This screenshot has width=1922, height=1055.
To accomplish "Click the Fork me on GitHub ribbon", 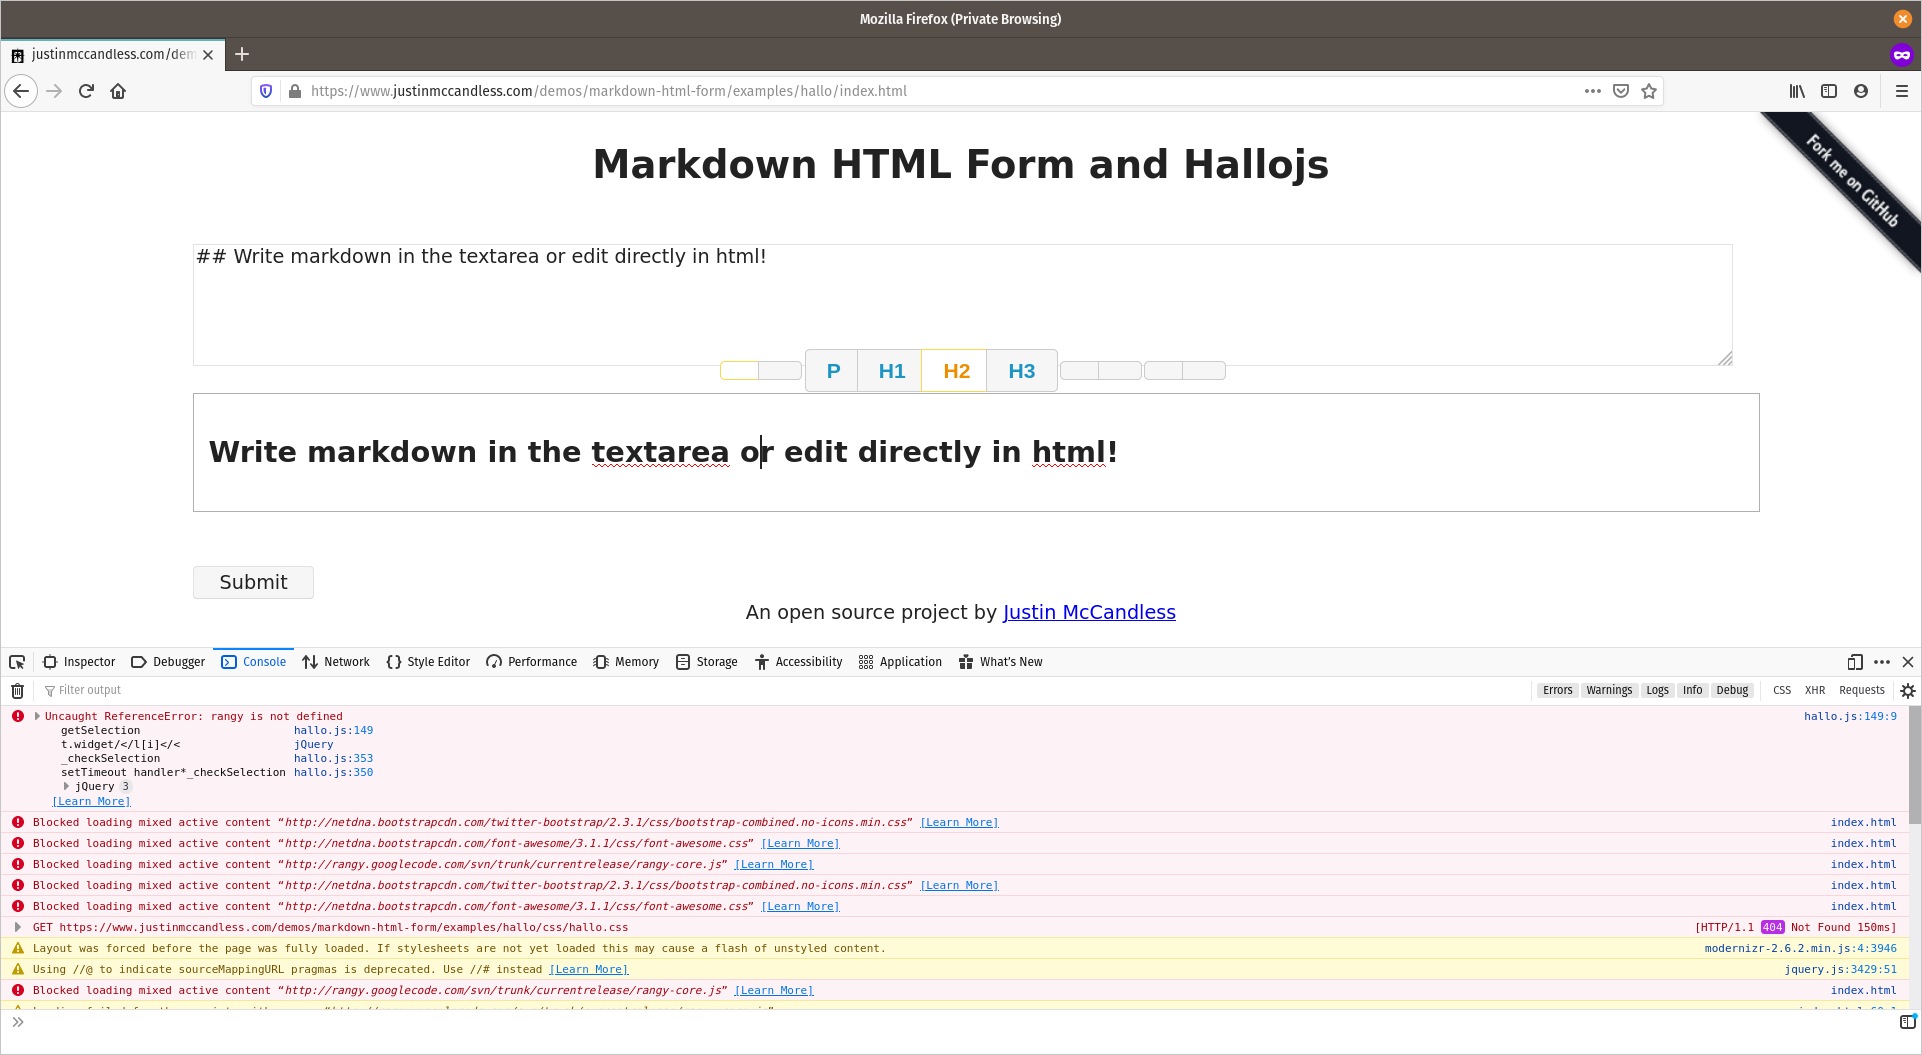I will [1853, 181].
